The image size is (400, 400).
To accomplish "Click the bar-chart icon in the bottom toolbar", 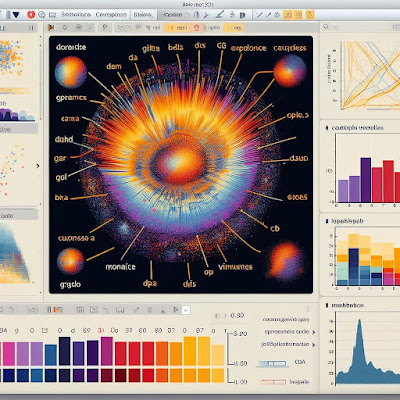I will pyautogui.click(x=120, y=310).
